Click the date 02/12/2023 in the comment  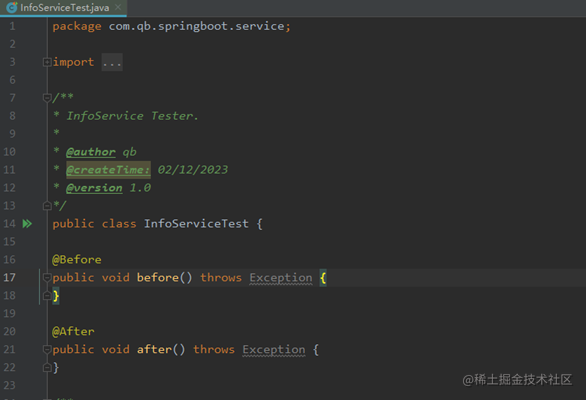(193, 170)
